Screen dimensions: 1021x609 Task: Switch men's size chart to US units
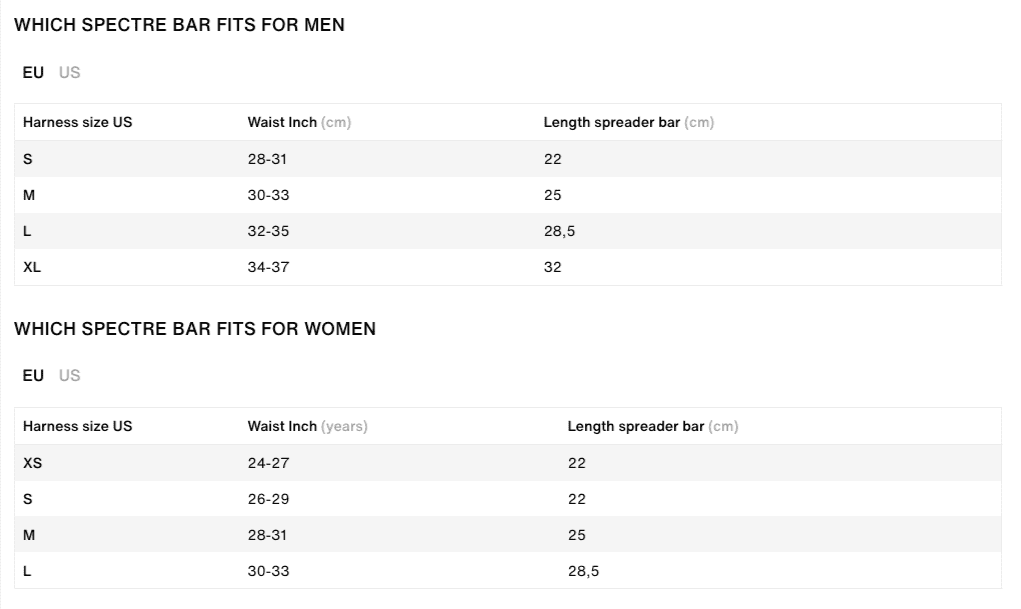[70, 72]
